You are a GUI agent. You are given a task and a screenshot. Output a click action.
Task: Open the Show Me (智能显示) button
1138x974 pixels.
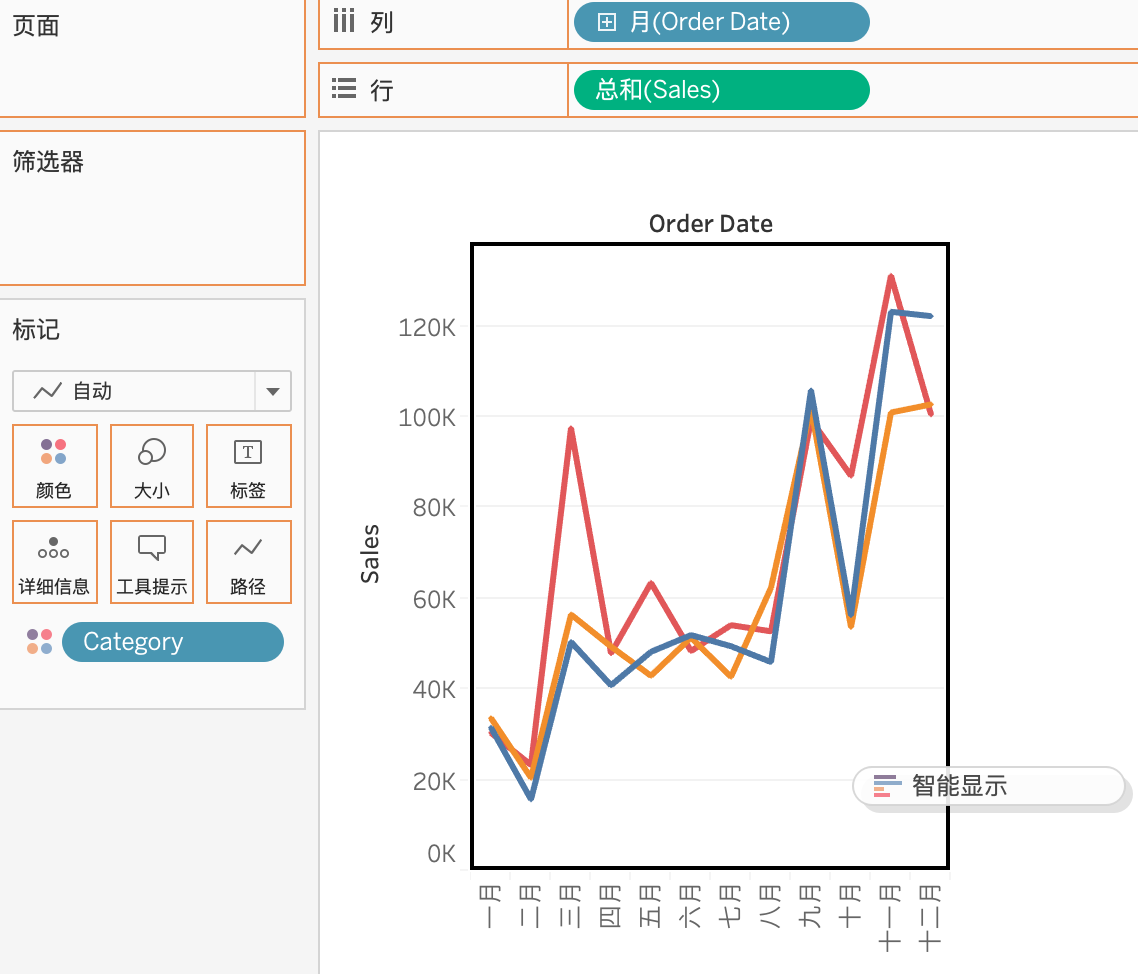coord(988,786)
